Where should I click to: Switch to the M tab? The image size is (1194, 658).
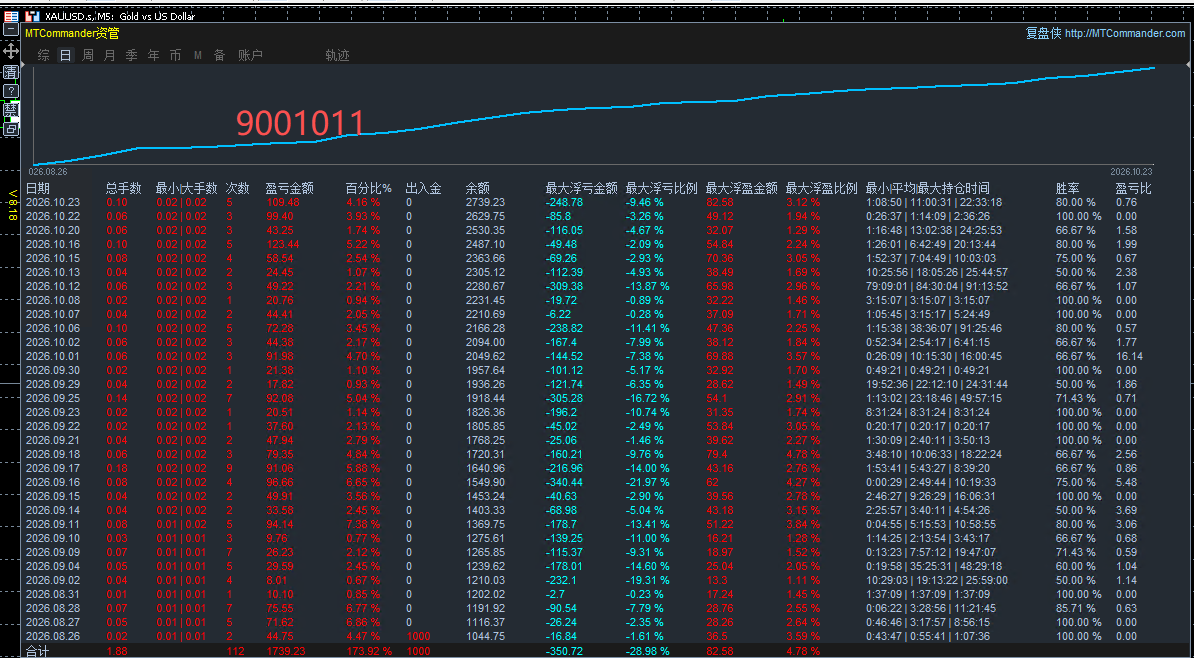click(x=198, y=56)
